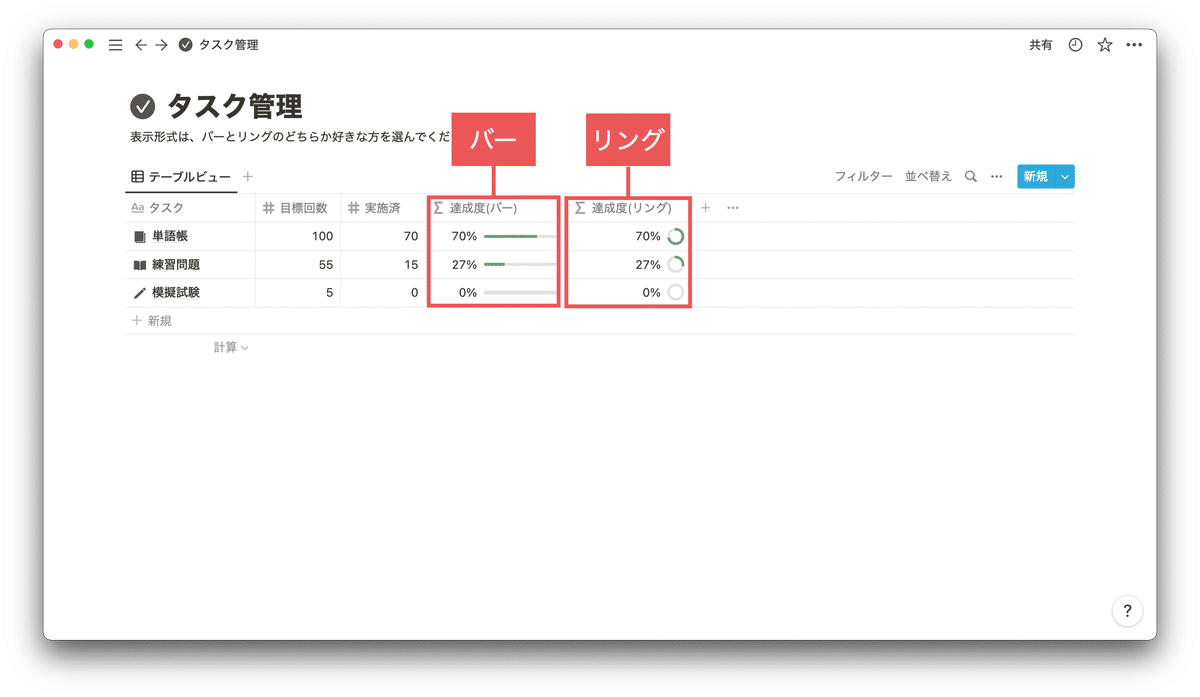Click the 27% progress ring
The height and width of the screenshot is (697, 1200).
click(x=676, y=265)
